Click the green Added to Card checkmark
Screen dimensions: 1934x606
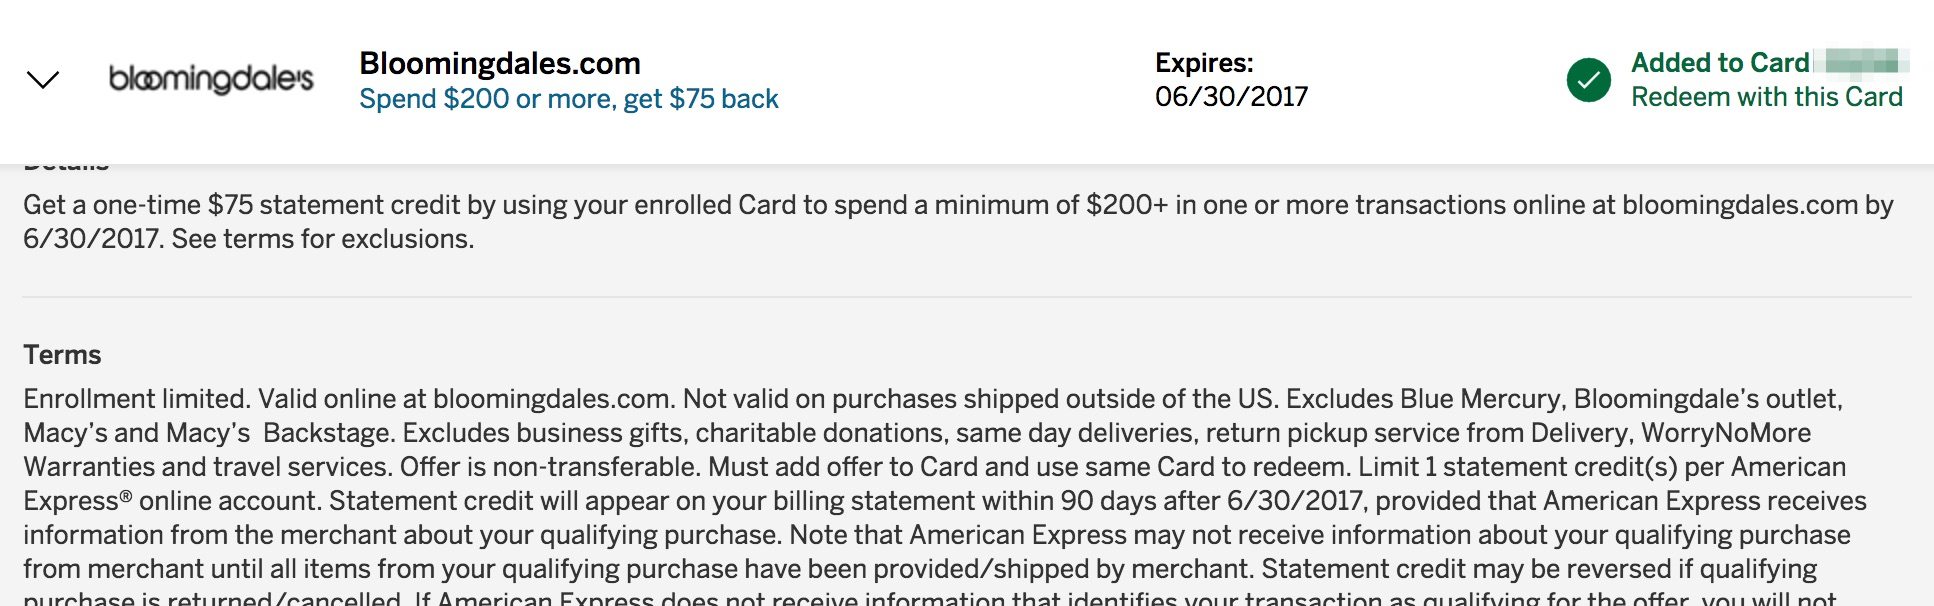1588,80
